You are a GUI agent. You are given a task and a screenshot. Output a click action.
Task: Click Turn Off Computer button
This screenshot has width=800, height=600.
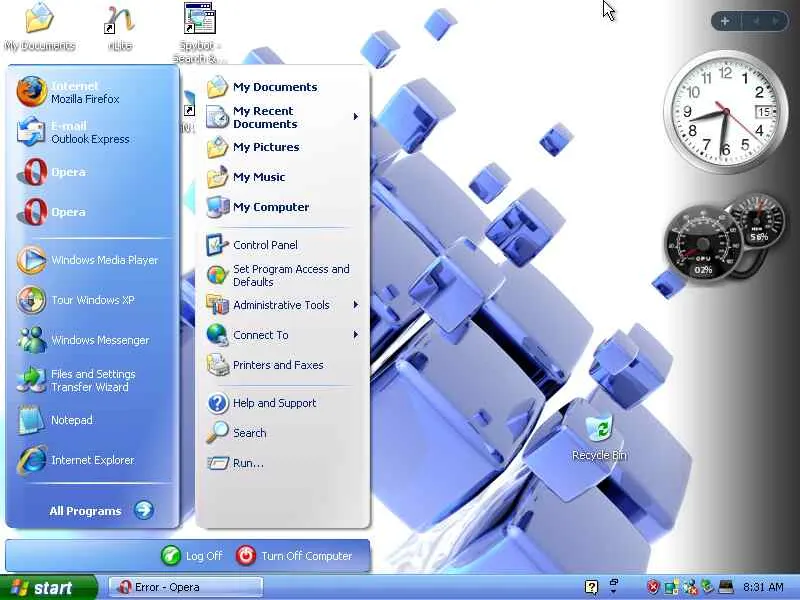point(294,556)
